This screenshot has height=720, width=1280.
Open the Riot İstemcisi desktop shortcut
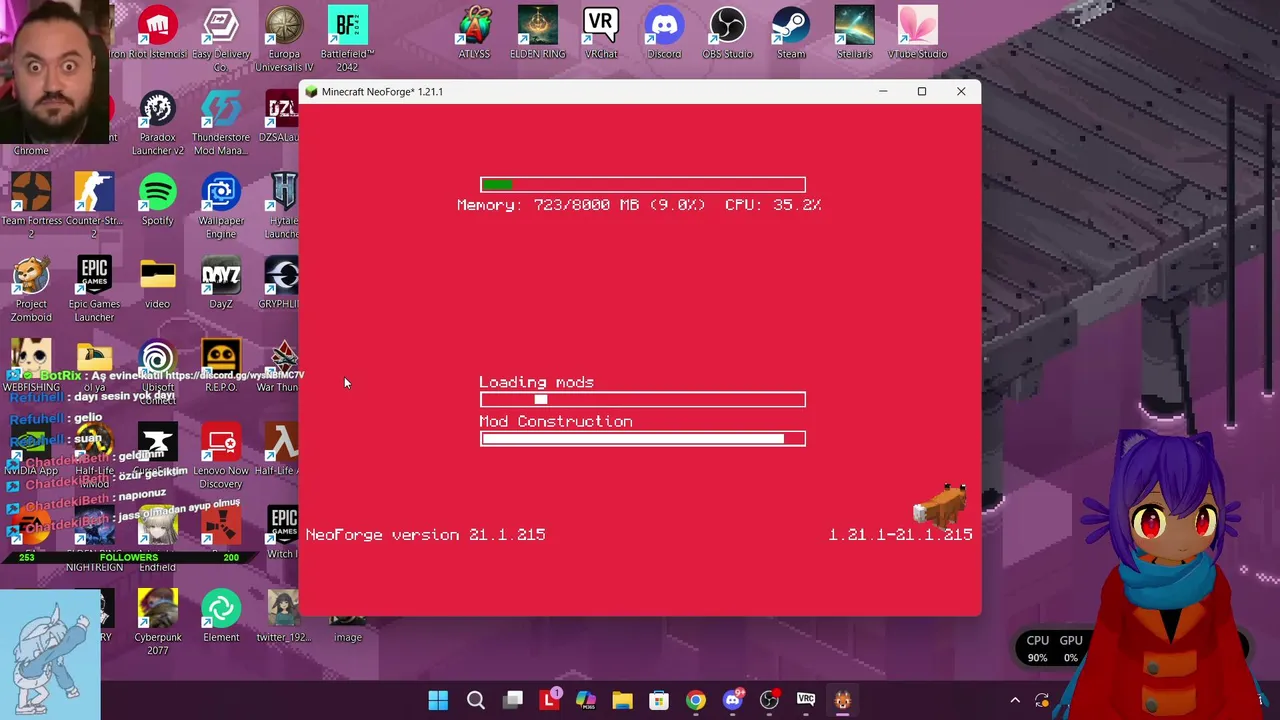point(157,31)
